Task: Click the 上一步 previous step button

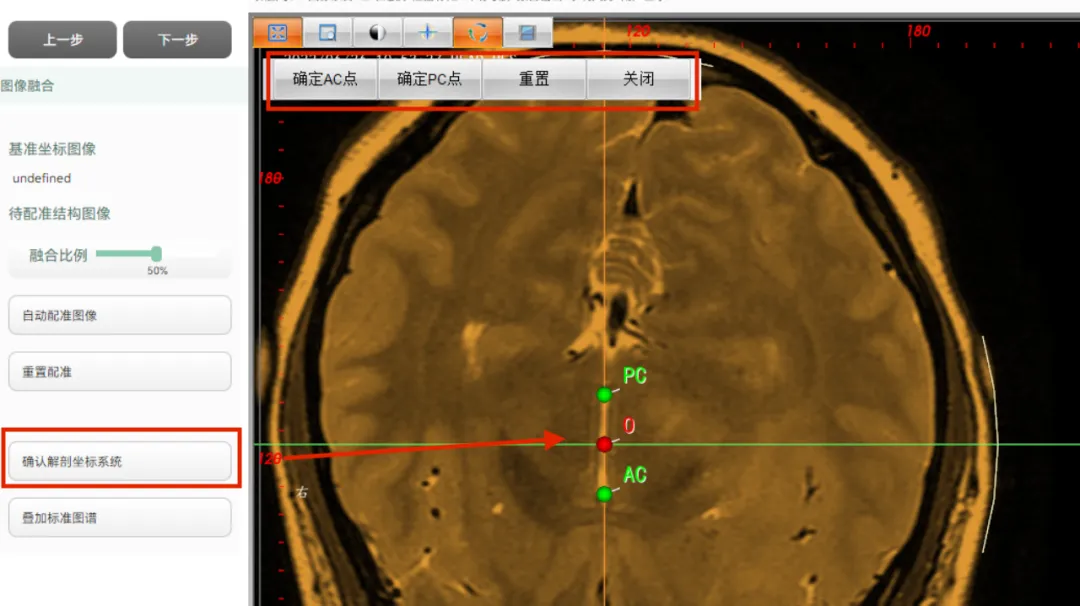Action: coord(63,40)
